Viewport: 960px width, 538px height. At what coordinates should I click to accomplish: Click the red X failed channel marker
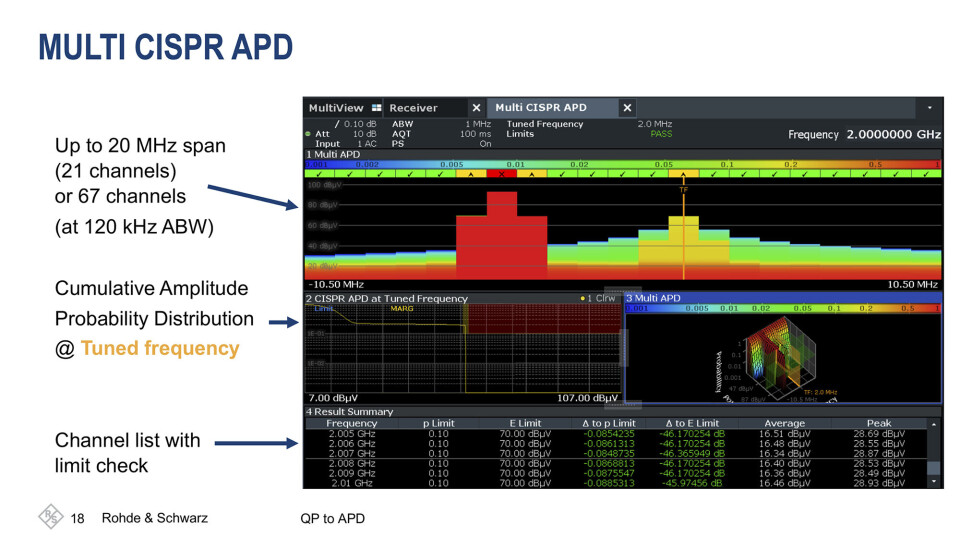pos(501,174)
